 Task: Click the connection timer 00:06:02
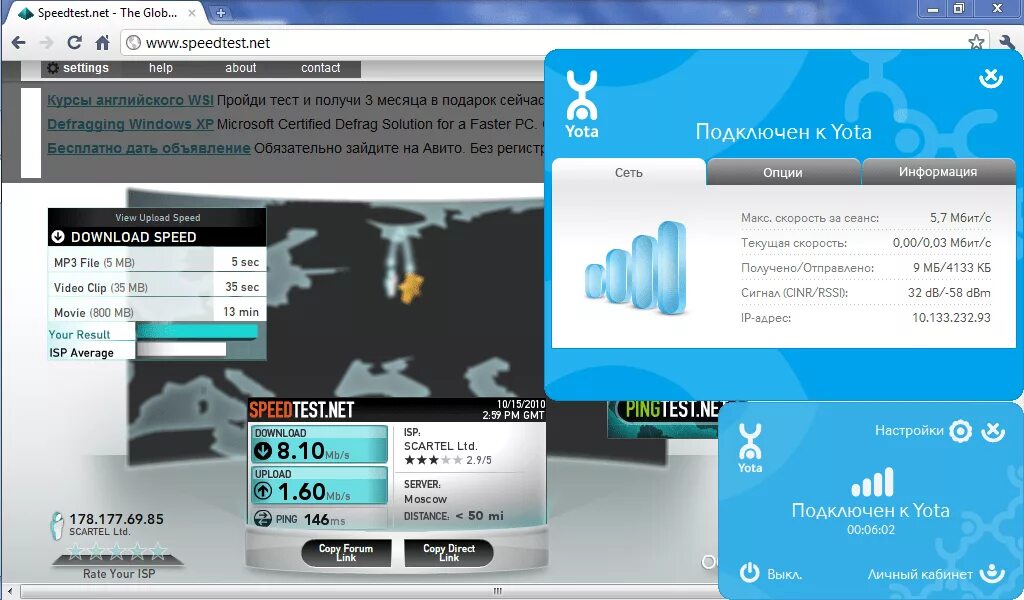click(871, 529)
